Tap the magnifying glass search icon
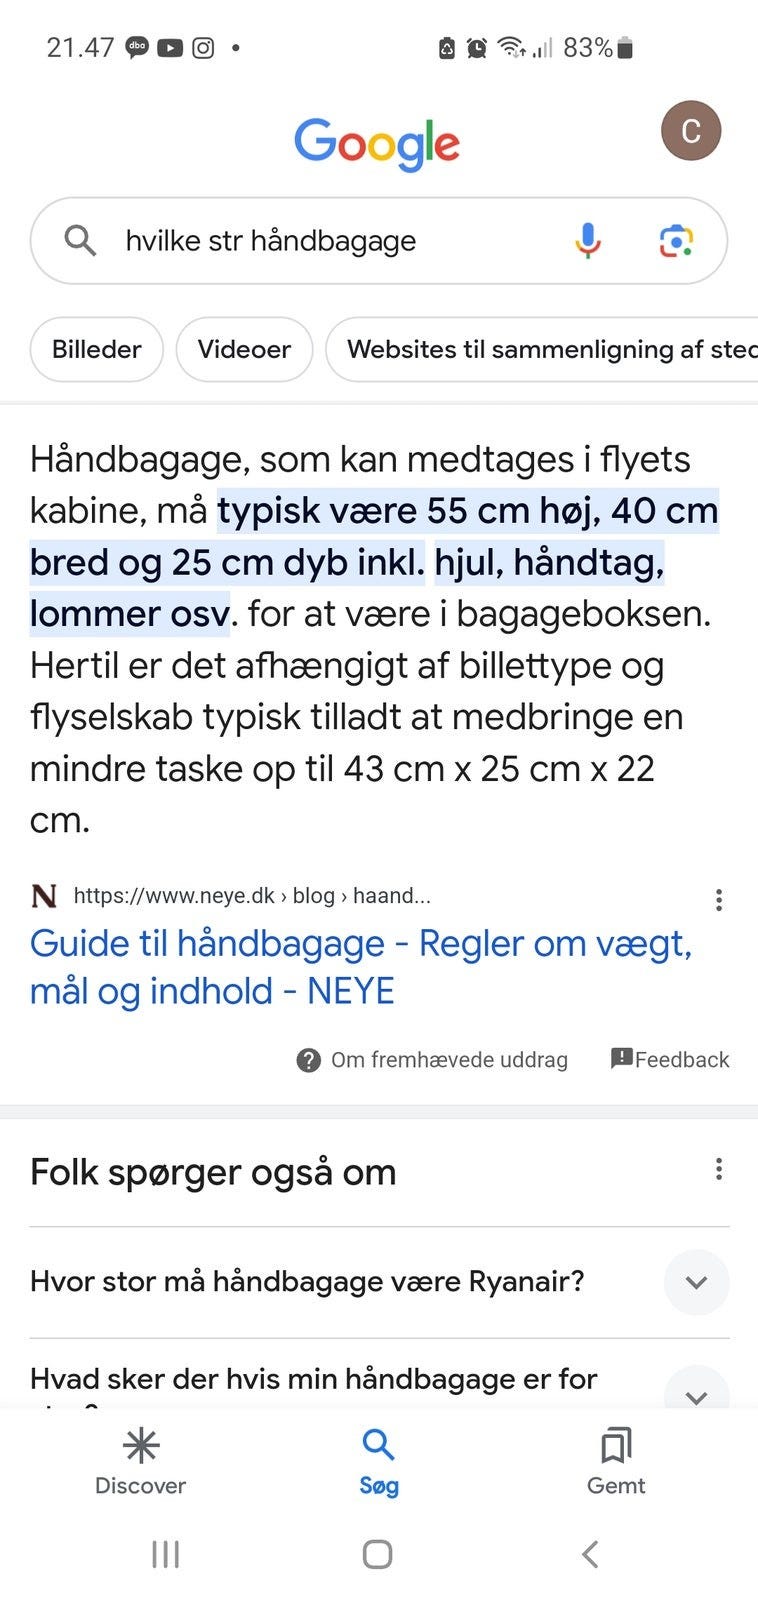Viewport: 758px width, 1600px height. pos(80,241)
